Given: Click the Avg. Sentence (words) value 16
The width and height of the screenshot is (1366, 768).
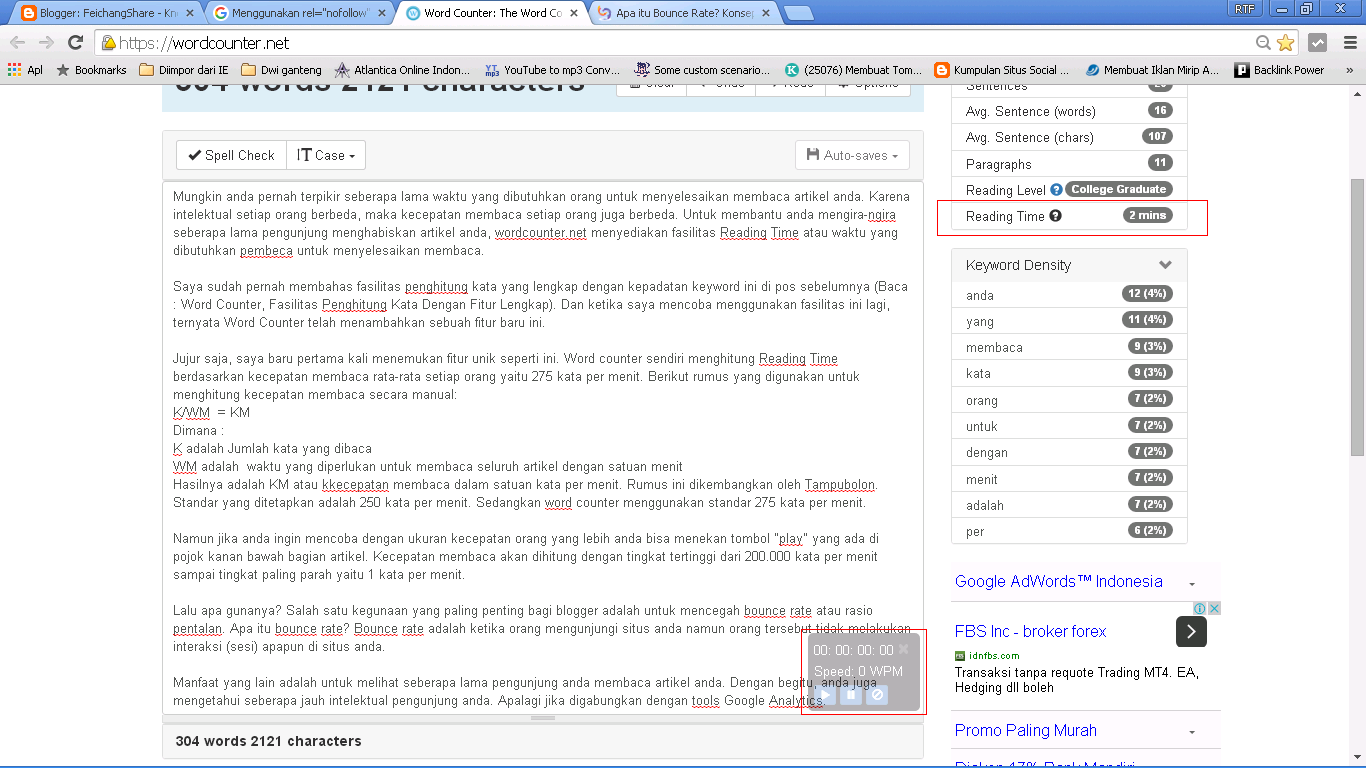Looking at the screenshot, I should pos(1160,110).
